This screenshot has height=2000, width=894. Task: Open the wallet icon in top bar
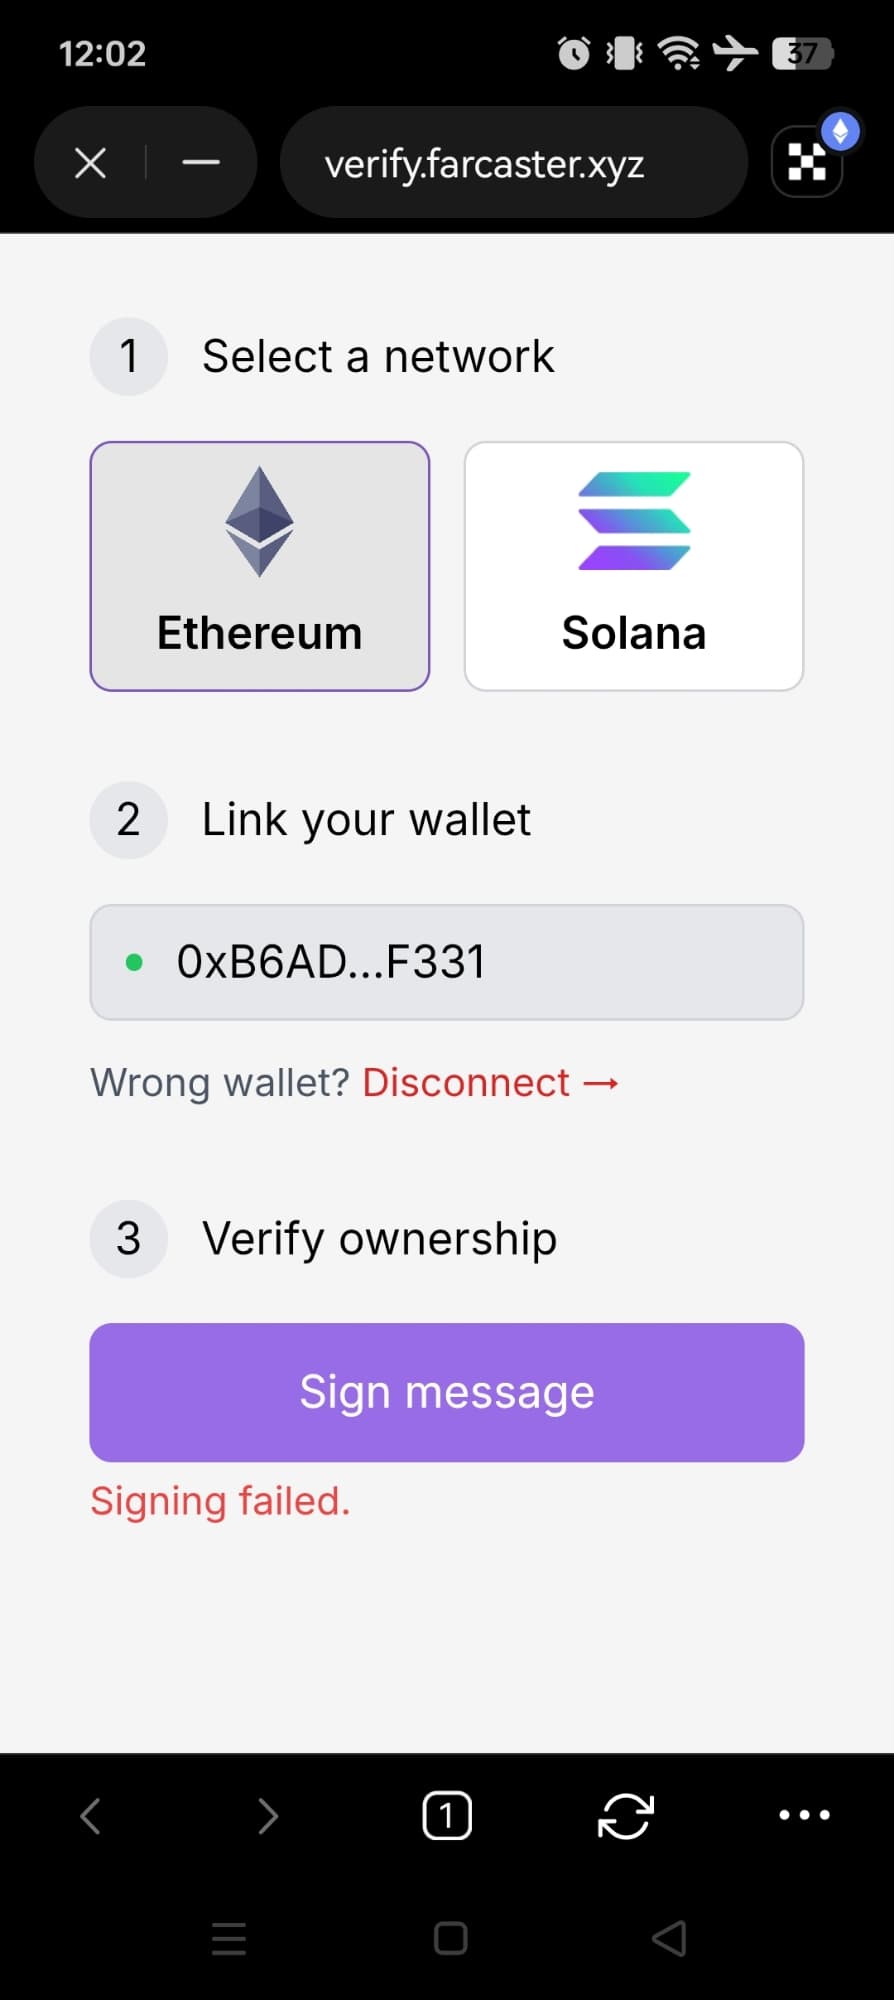[x=807, y=162]
